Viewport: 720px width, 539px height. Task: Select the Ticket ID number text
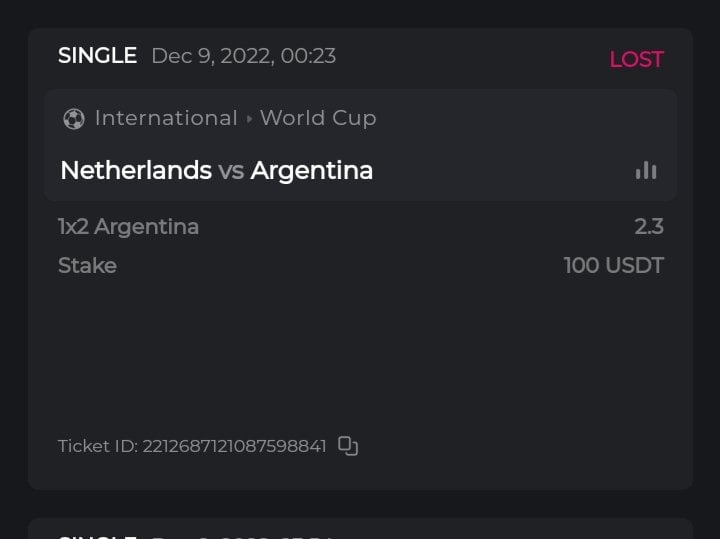234,446
